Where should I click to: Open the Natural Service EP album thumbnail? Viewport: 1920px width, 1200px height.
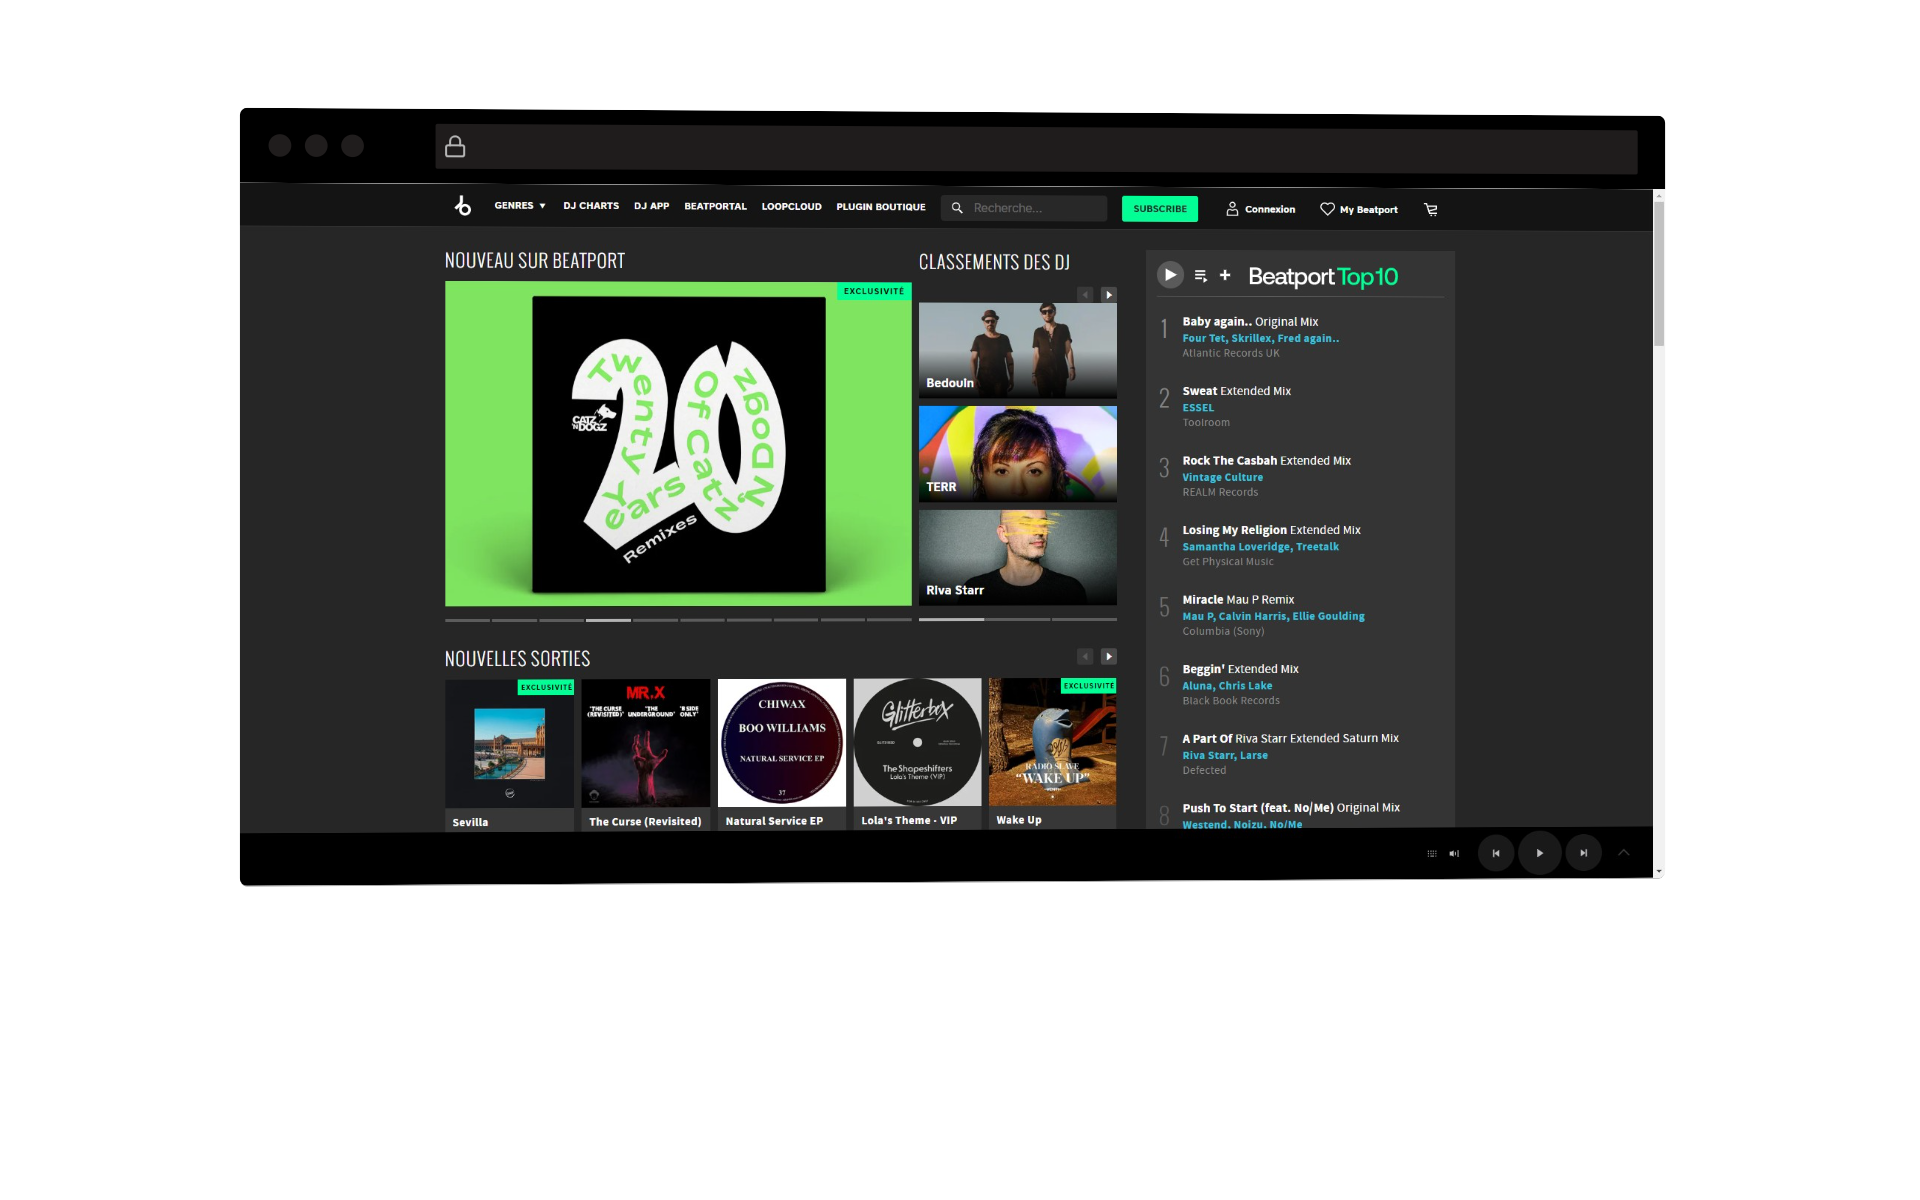(x=781, y=742)
